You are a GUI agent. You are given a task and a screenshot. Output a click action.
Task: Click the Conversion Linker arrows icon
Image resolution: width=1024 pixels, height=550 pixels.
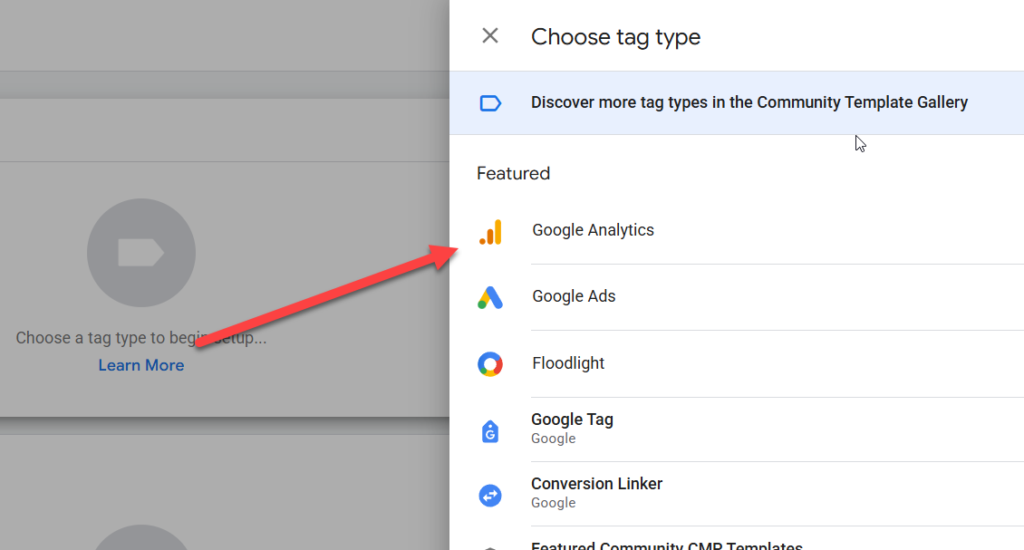pyautogui.click(x=490, y=495)
